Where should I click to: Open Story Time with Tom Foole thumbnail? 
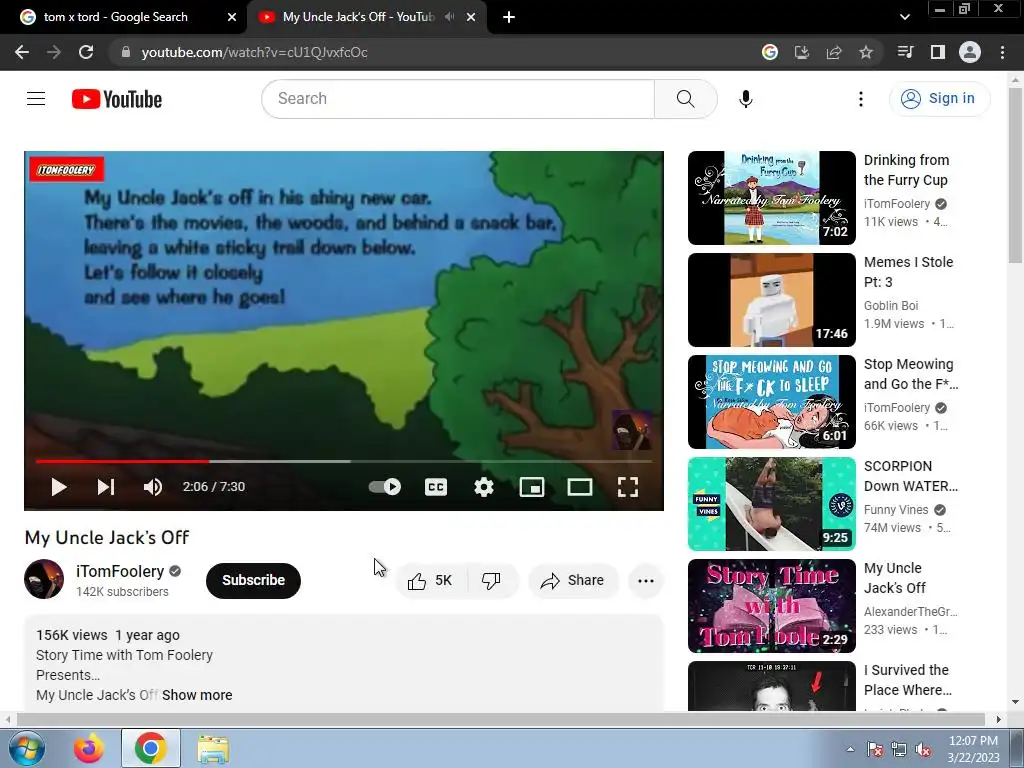tap(771, 605)
